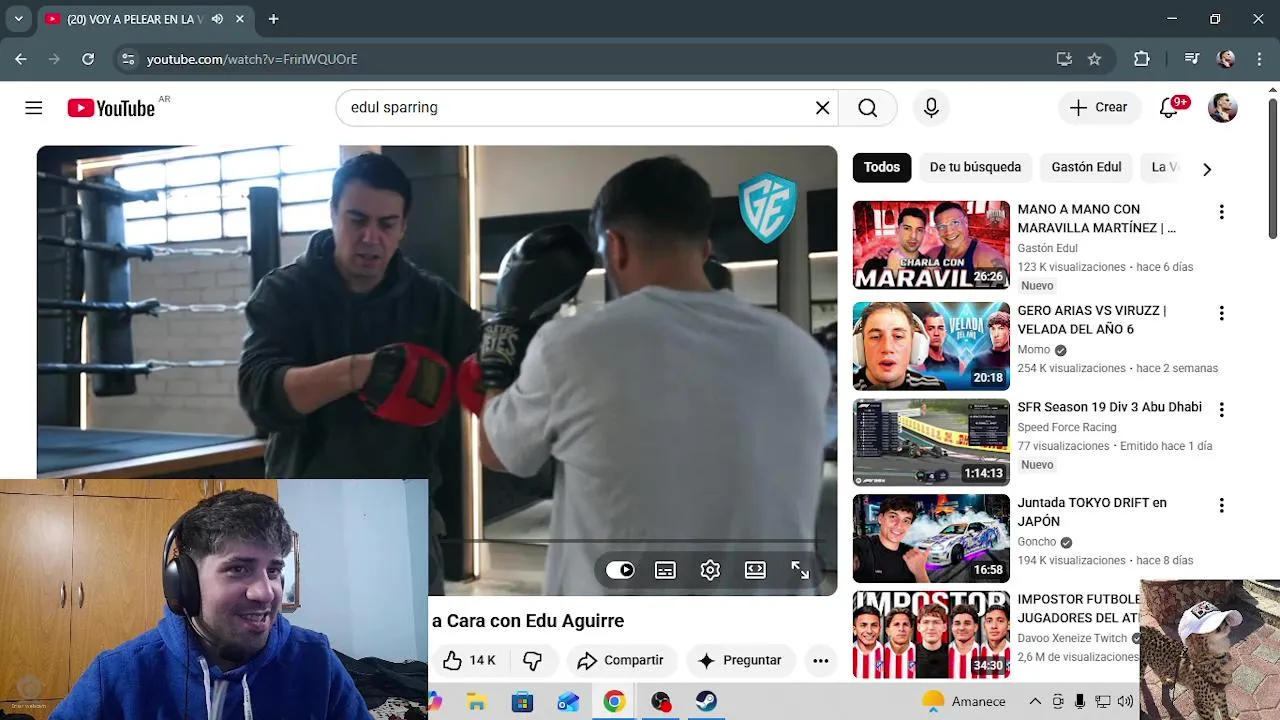This screenshot has width=1280, height=720.
Task: Toggle the autoplay switch in player
Action: [620, 570]
